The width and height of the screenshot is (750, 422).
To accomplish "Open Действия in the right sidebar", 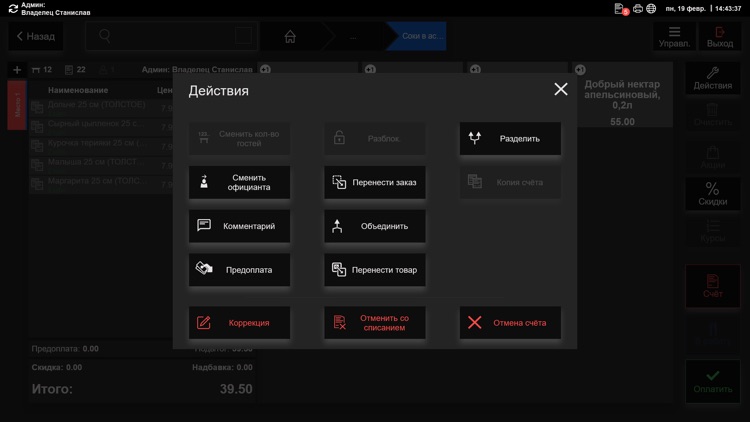I will [x=713, y=78].
